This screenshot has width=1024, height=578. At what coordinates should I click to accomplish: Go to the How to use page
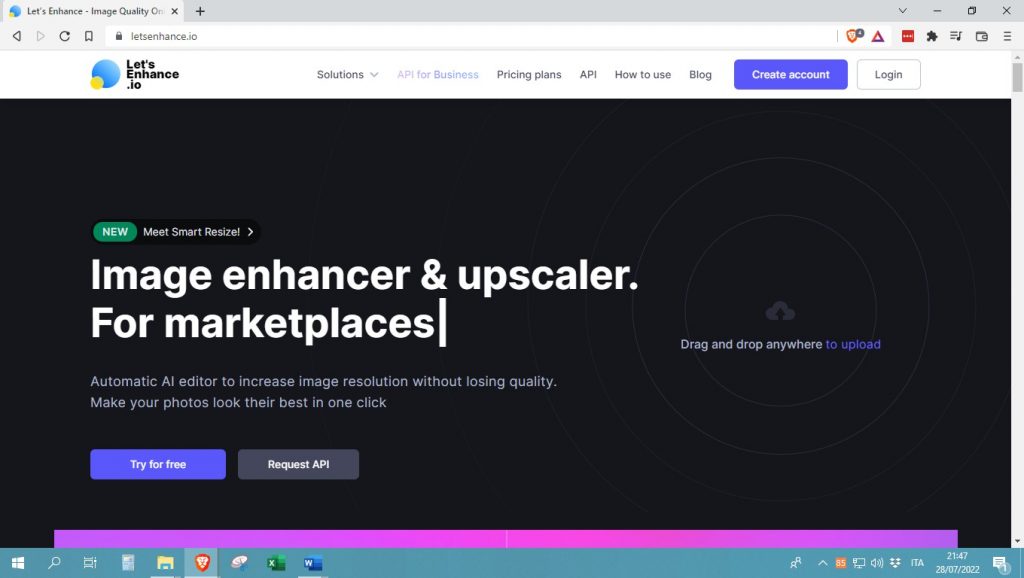[642, 75]
